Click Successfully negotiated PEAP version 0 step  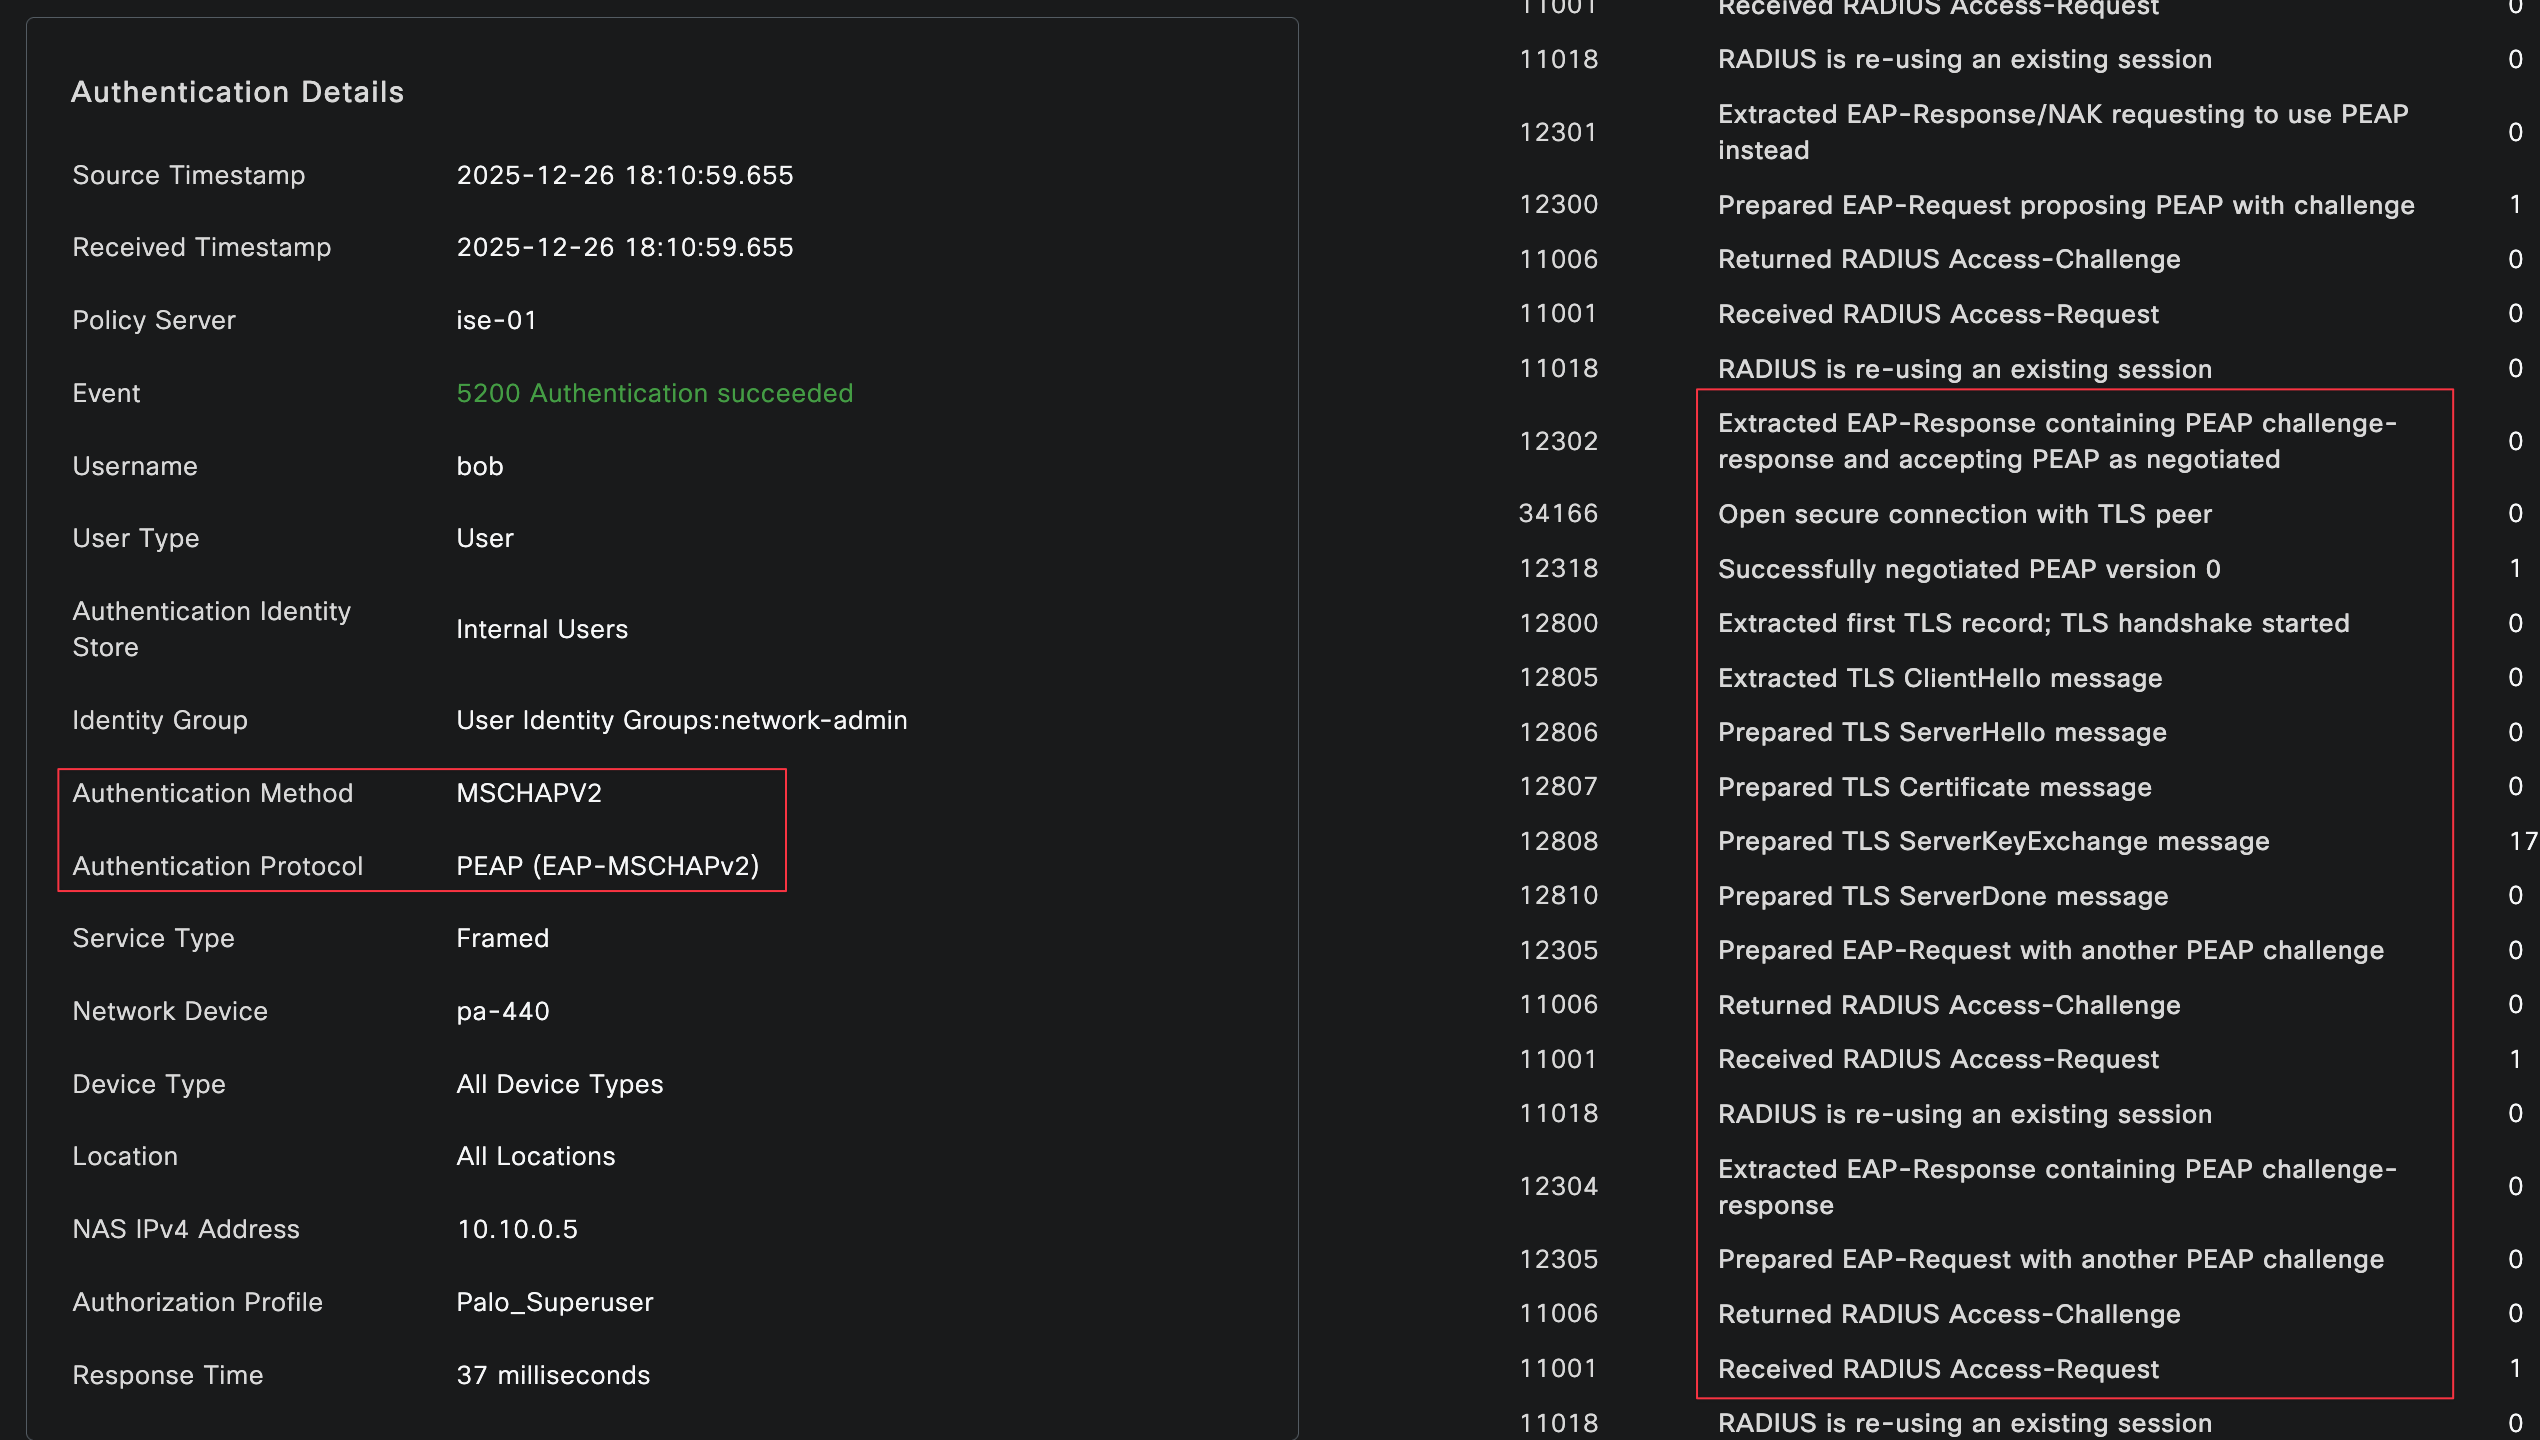pyautogui.click(x=1968, y=569)
